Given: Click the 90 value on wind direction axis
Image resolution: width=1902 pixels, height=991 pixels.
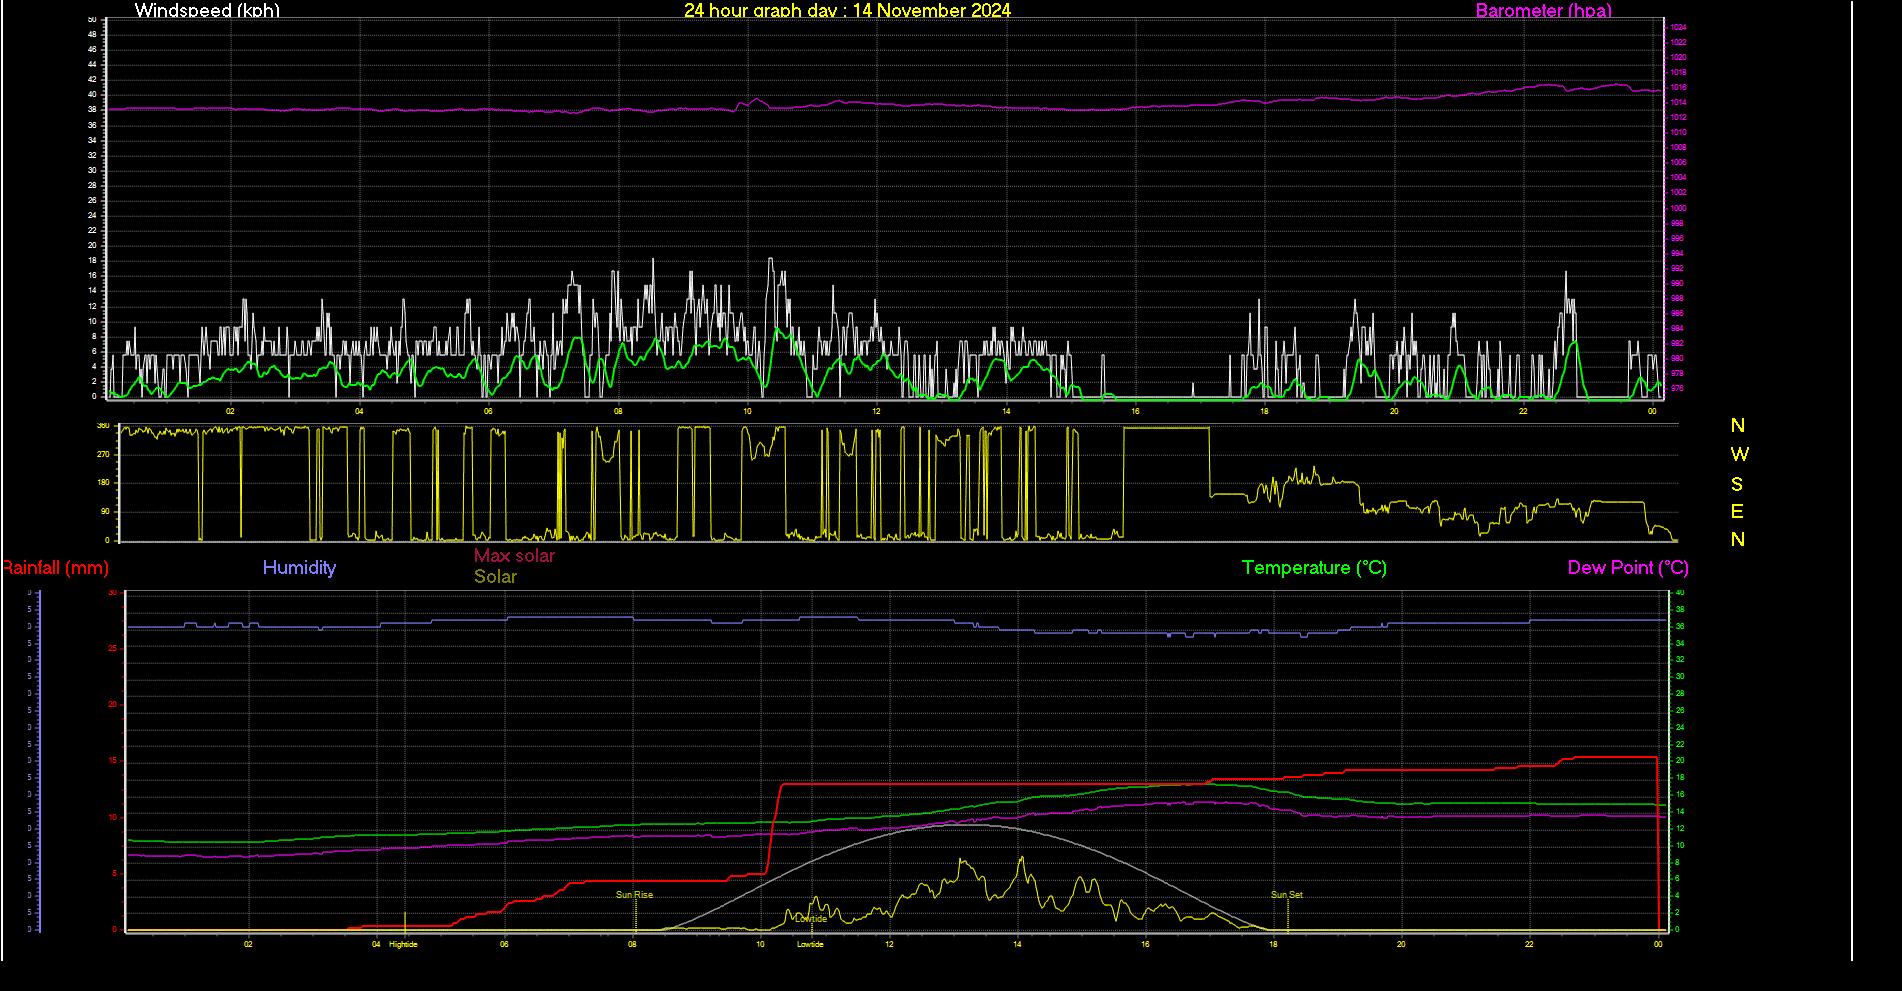Looking at the screenshot, I should (x=105, y=511).
